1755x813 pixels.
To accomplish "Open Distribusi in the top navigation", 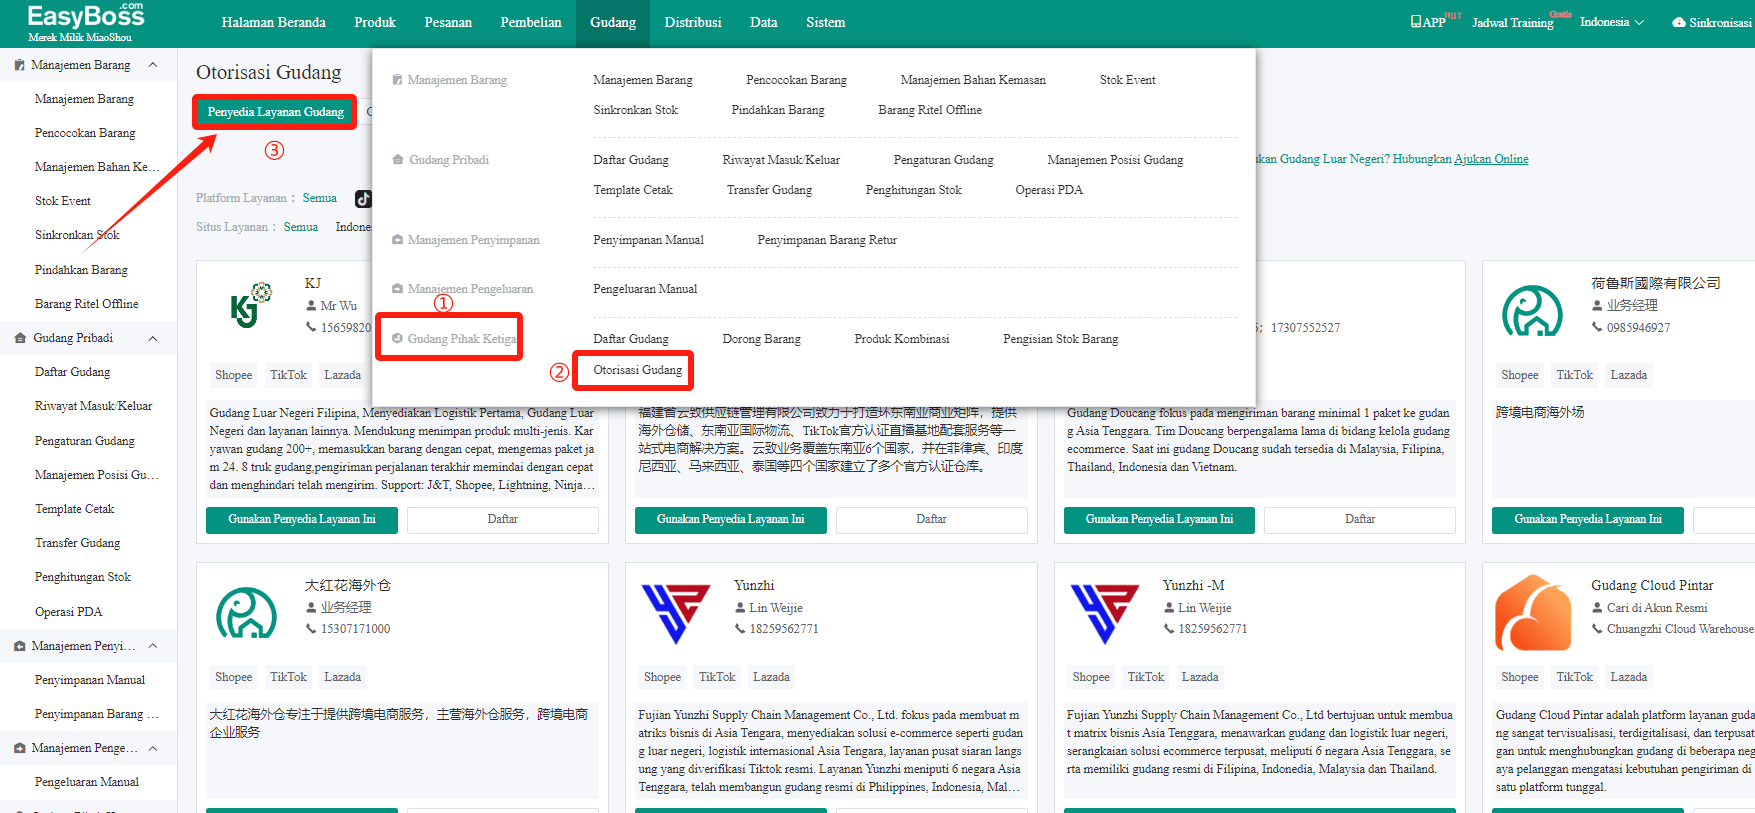I will [x=692, y=22].
